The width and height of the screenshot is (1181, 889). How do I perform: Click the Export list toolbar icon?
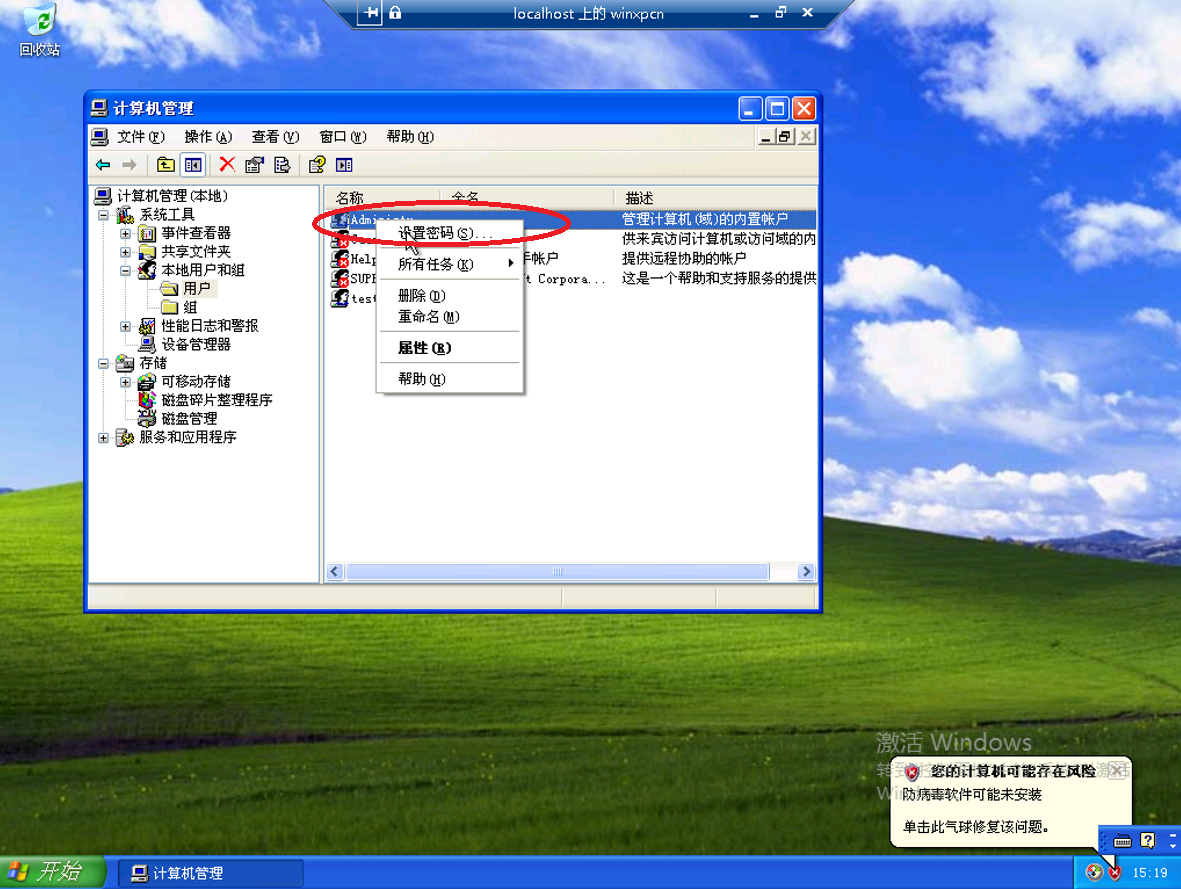point(282,165)
